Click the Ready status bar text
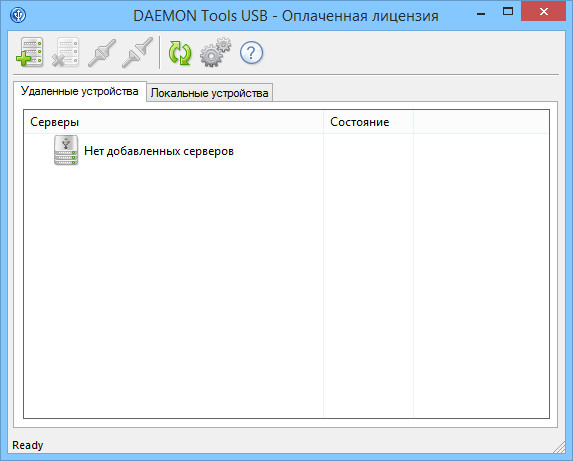This screenshot has width=573, height=461. click(28, 445)
